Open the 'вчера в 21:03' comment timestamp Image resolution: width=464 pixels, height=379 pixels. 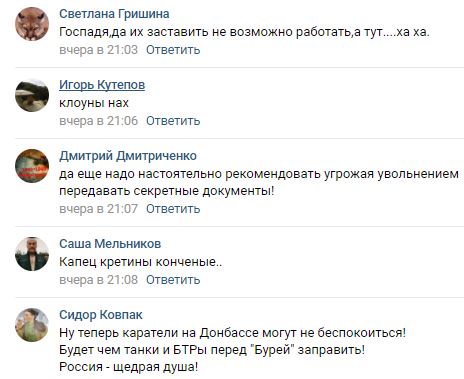pos(98,50)
